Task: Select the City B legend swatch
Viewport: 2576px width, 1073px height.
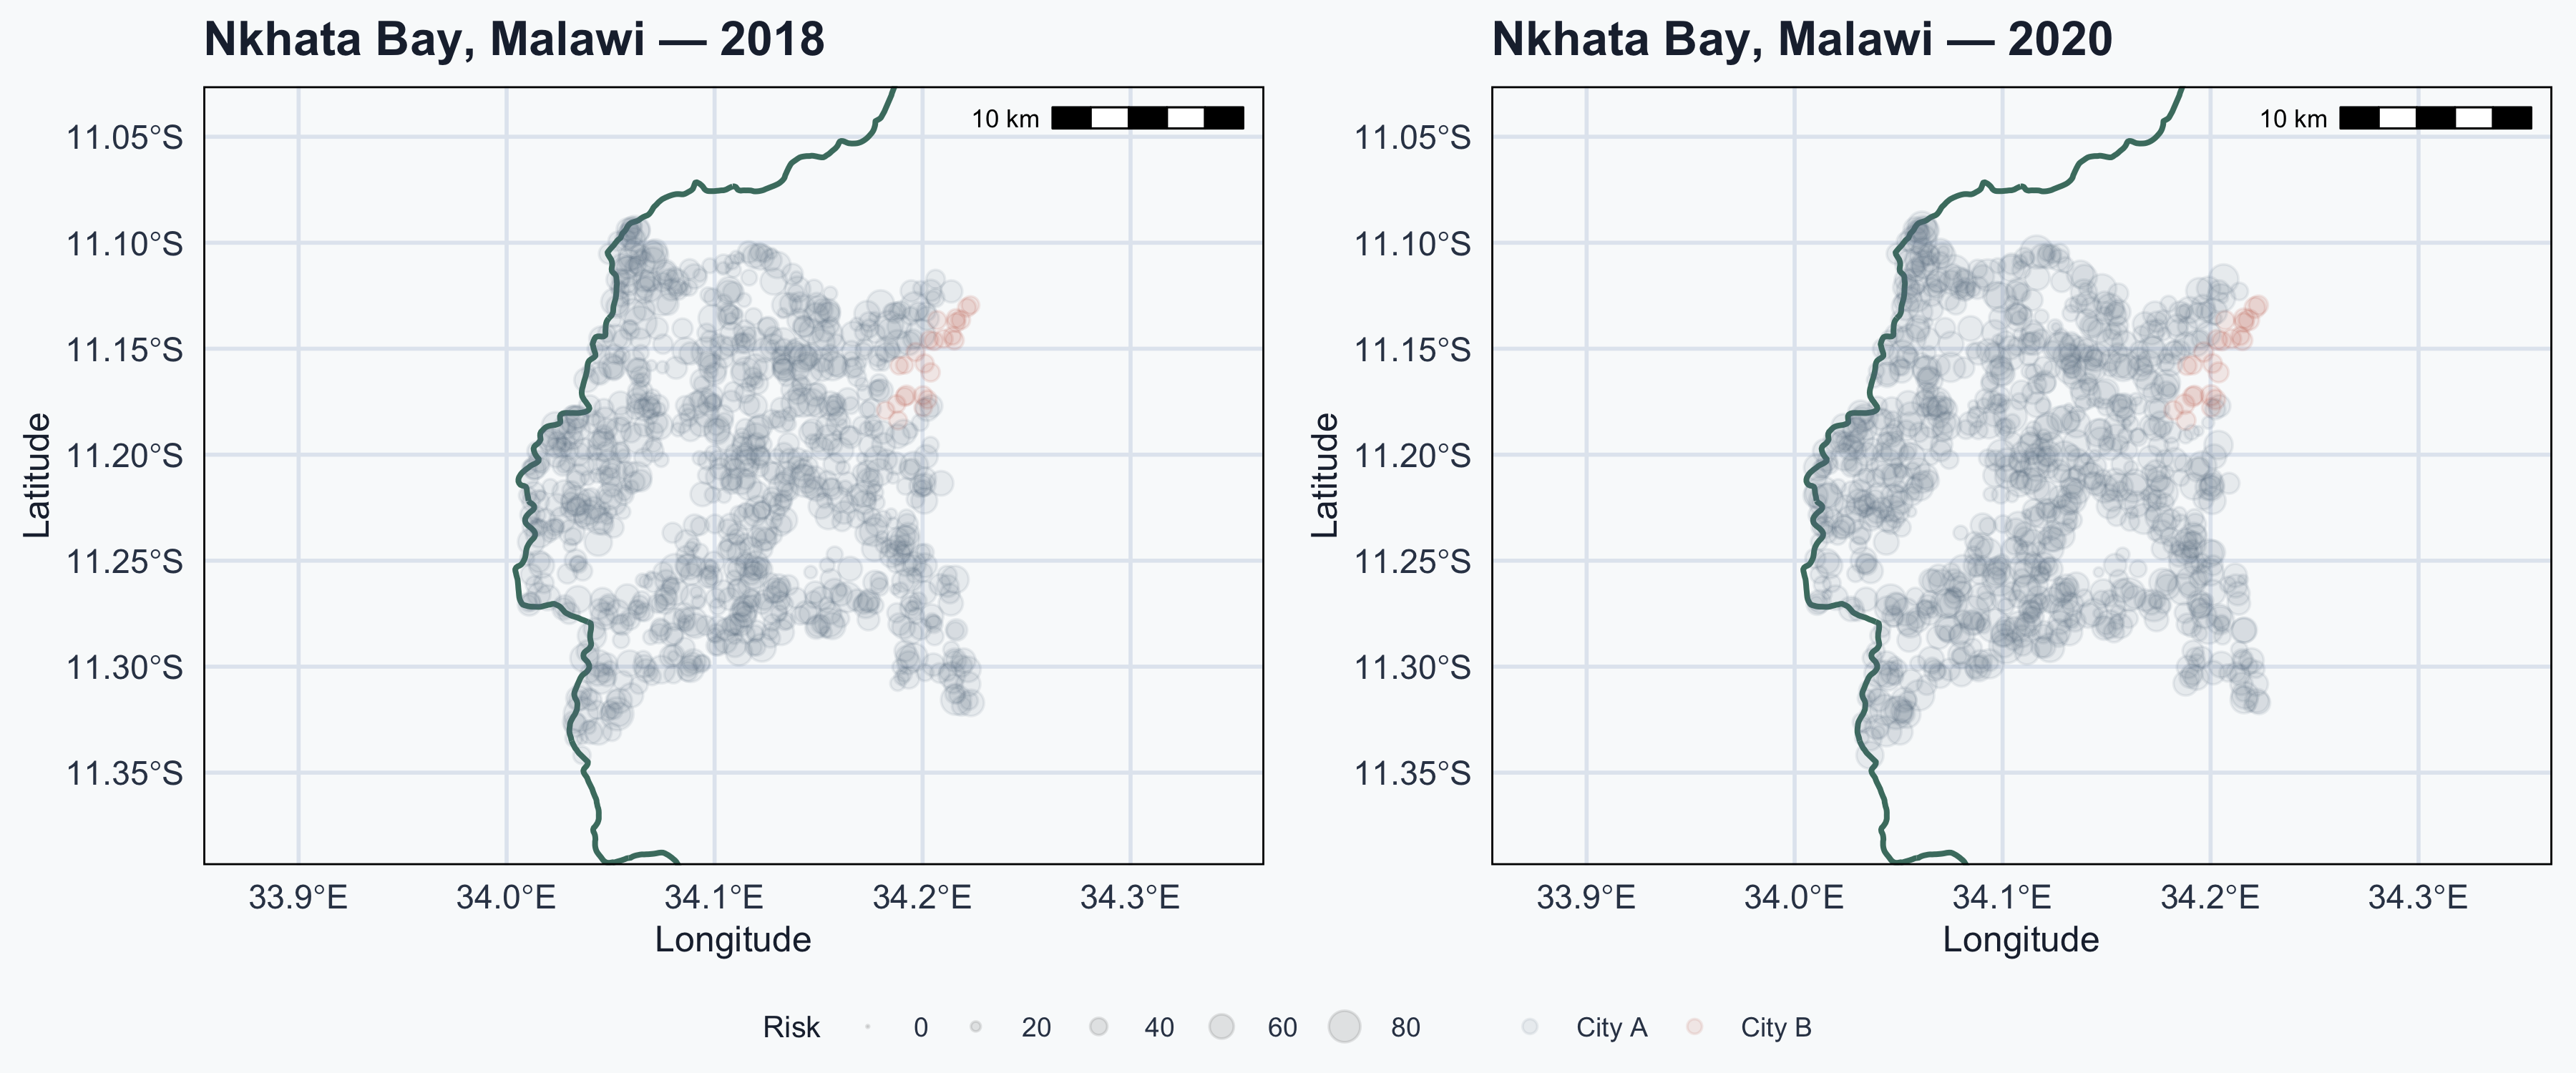Action: (x=1694, y=1027)
